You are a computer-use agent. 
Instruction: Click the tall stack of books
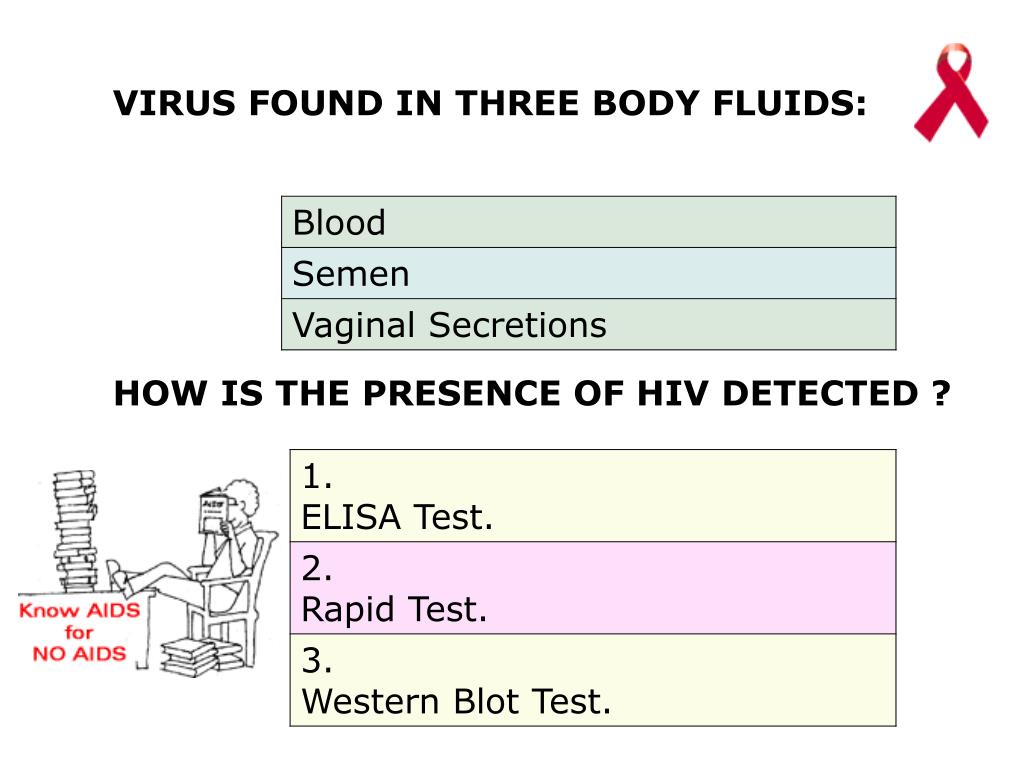(x=75, y=530)
